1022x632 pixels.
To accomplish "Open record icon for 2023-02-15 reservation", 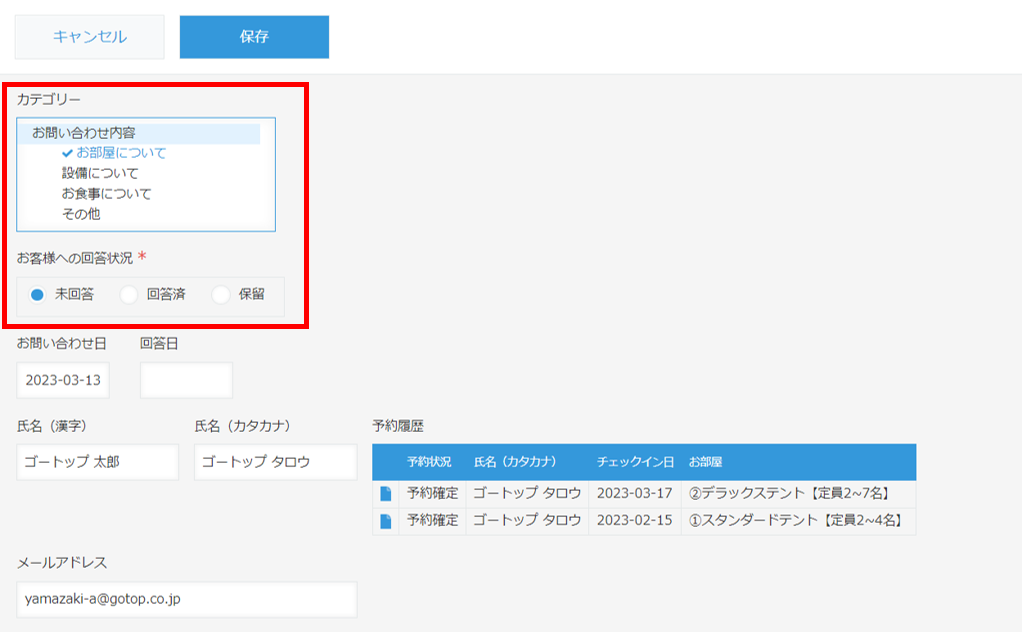I will pyautogui.click(x=386, y=521).
